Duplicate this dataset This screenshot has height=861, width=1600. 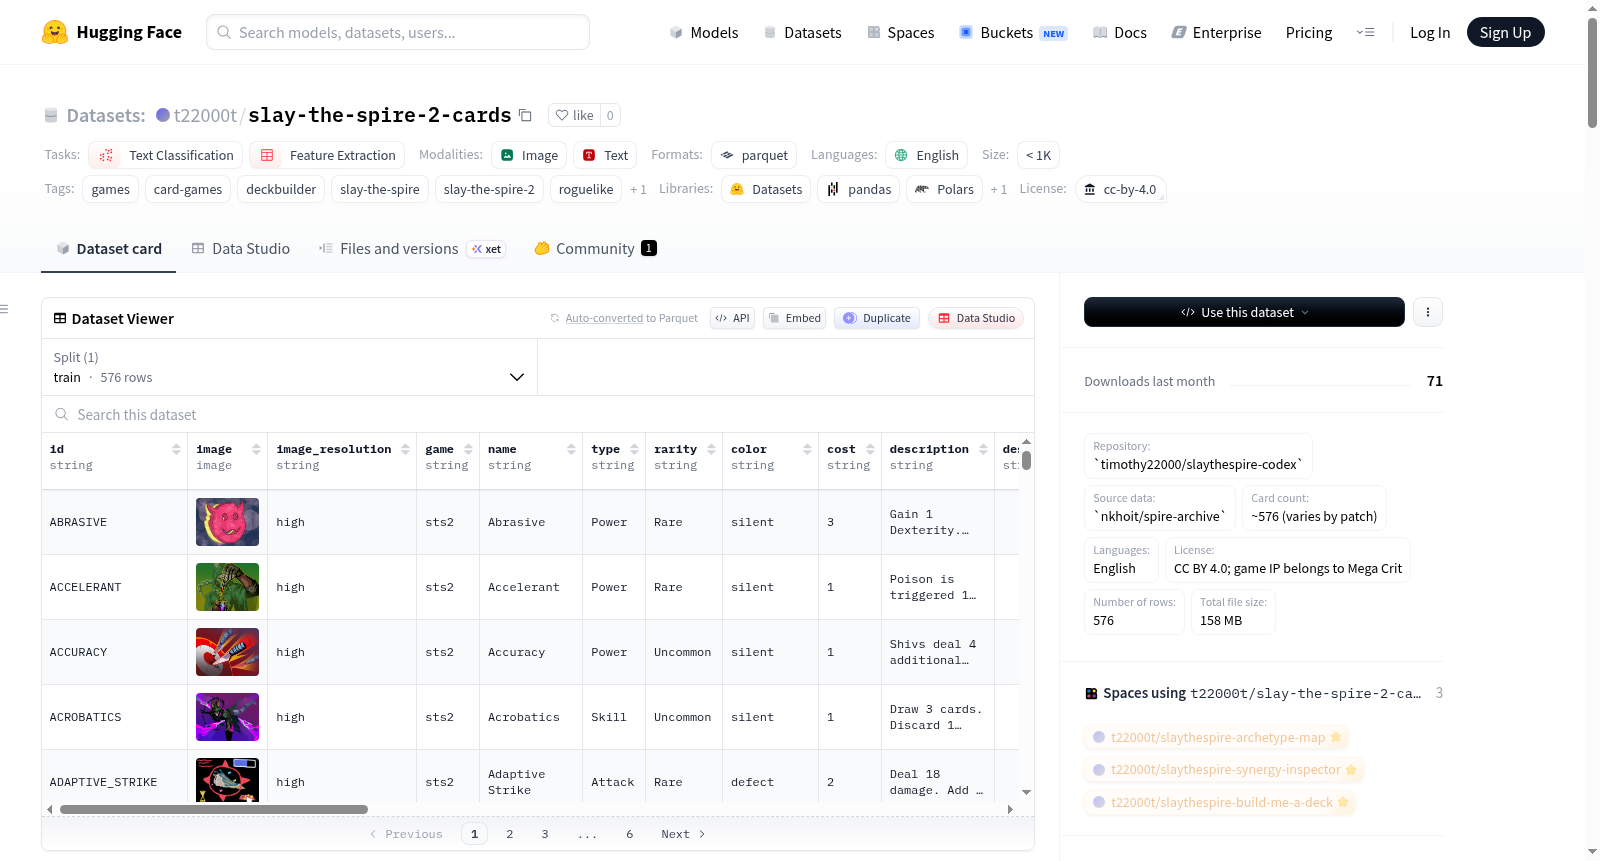point(876,318)
